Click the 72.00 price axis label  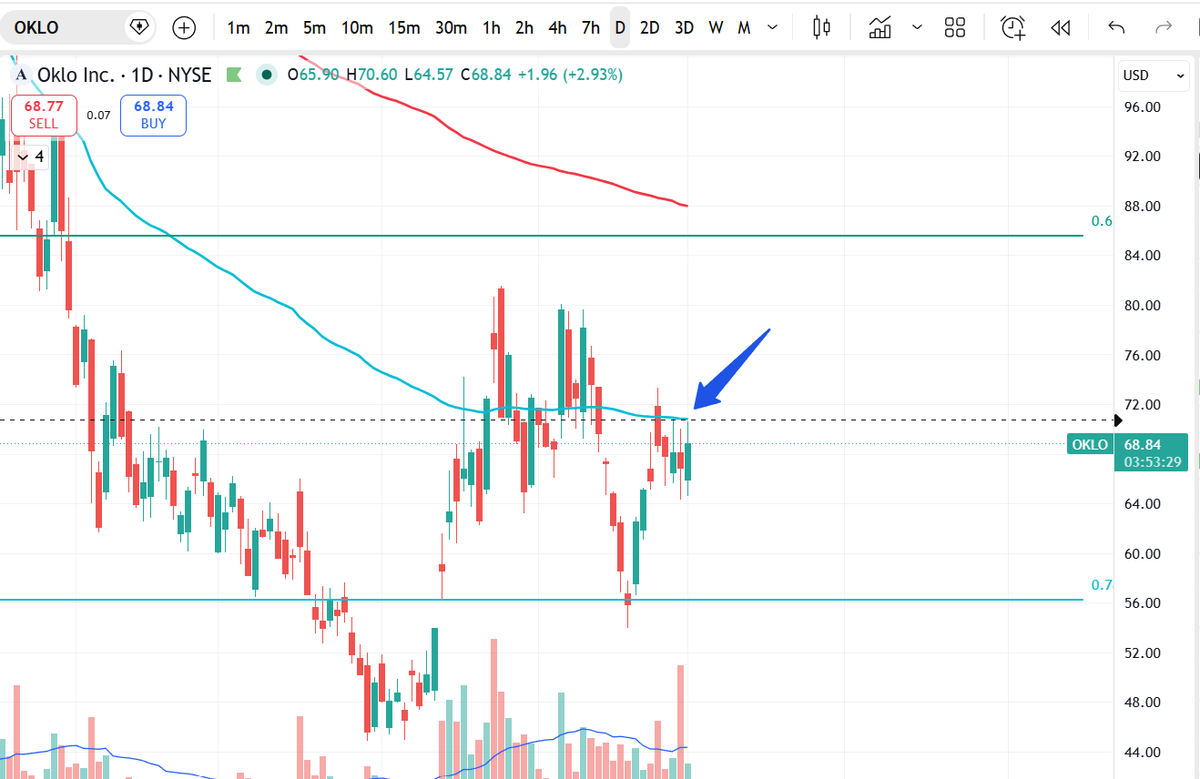pos(1140,404)
